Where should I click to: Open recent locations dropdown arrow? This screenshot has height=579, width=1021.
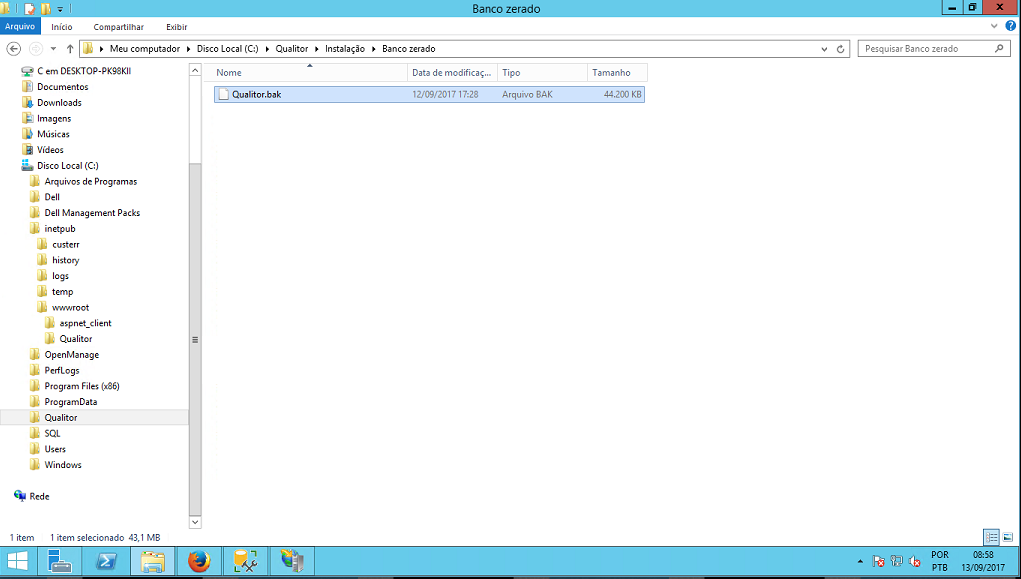pyautogui.click(x=53, y=49)
